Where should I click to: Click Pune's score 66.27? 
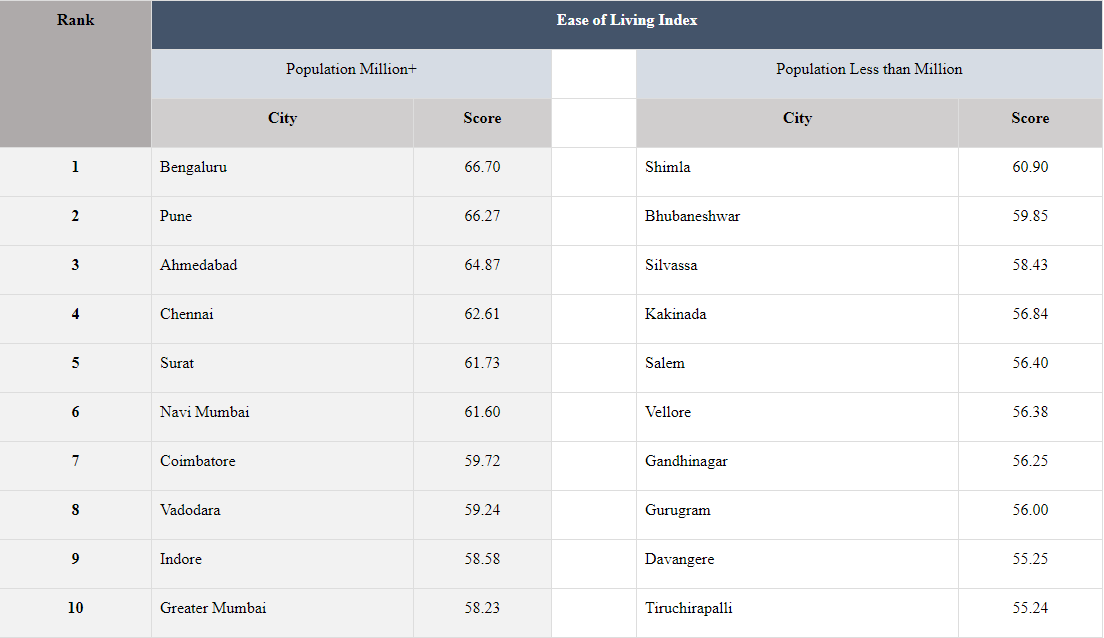(482, 216)
